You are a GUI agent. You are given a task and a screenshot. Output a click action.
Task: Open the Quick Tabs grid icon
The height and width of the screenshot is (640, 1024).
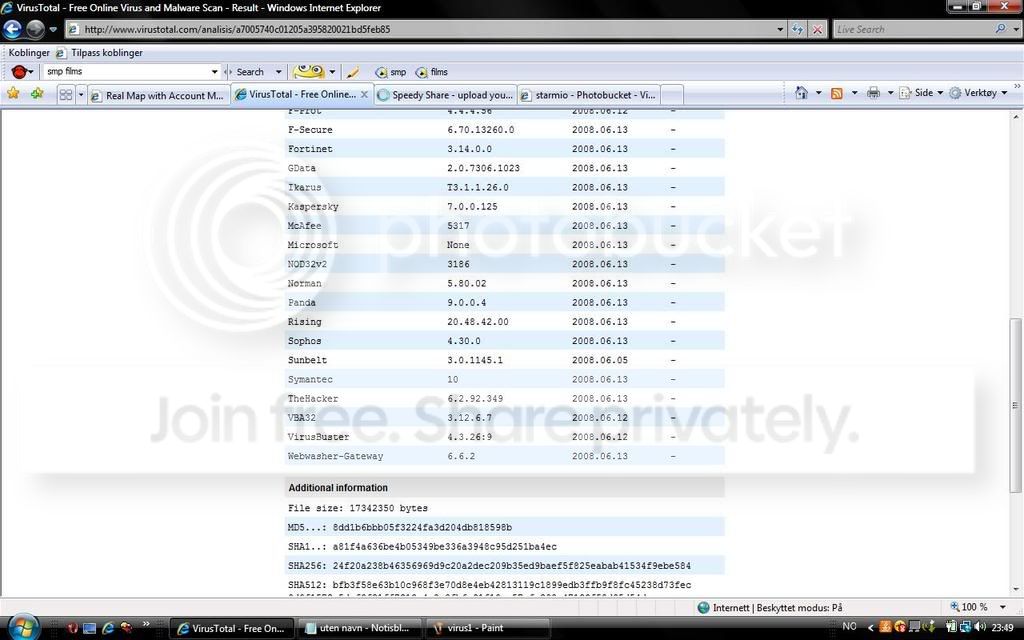[66, 95]
